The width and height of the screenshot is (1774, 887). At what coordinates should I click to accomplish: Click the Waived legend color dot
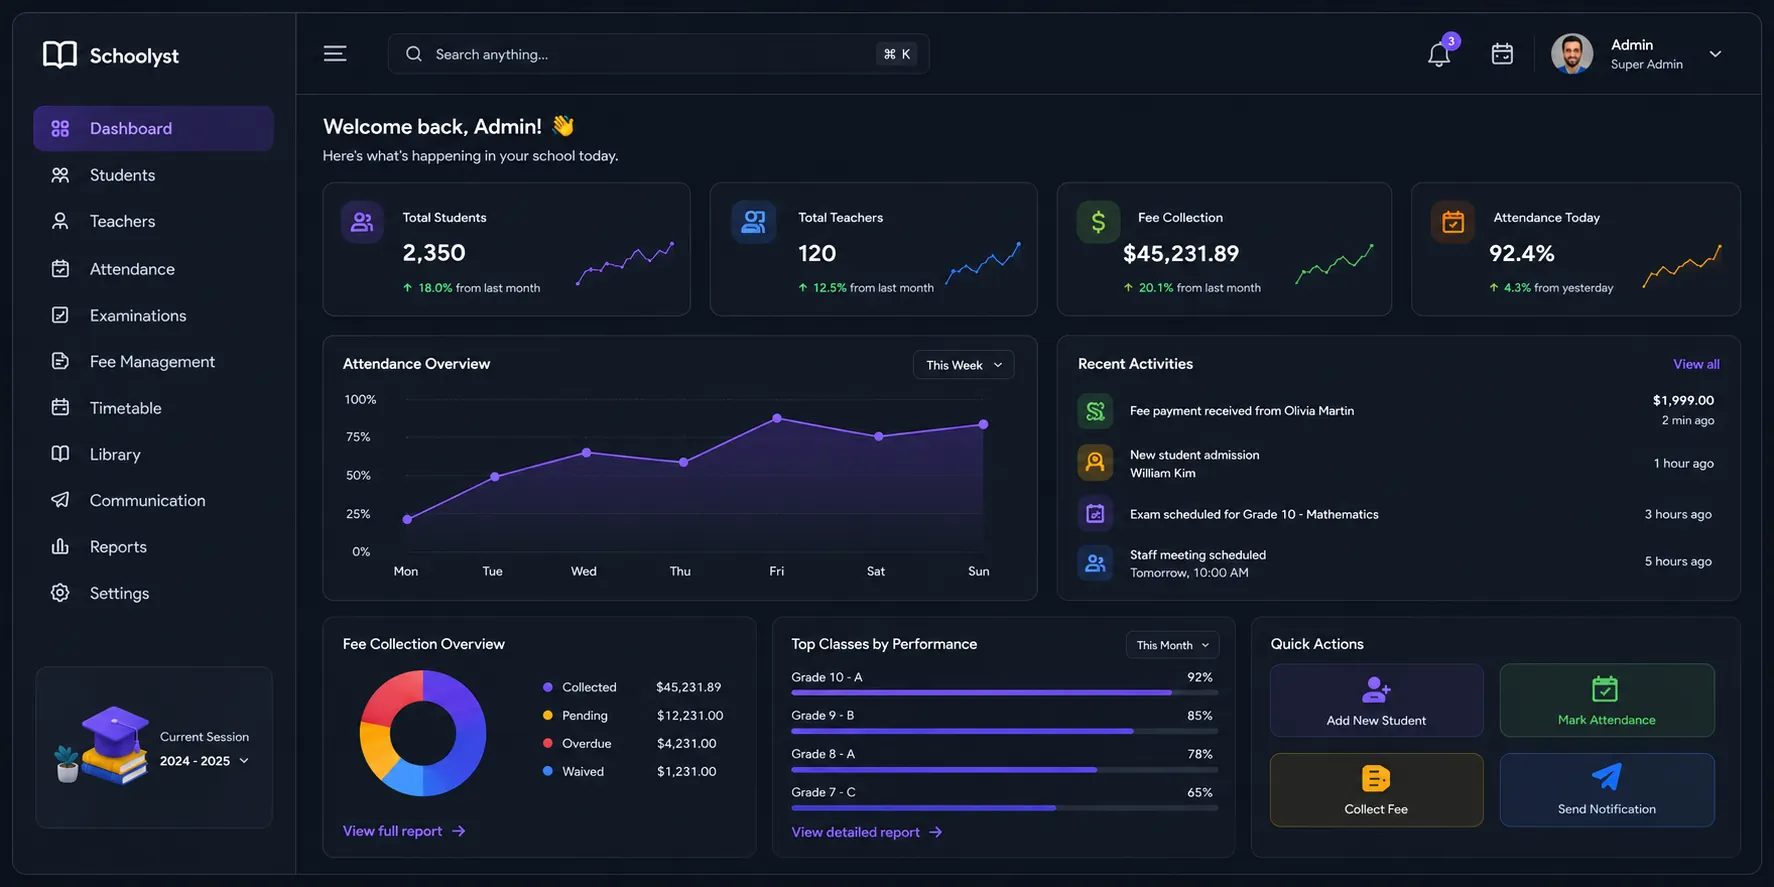[x=547, y=771]
